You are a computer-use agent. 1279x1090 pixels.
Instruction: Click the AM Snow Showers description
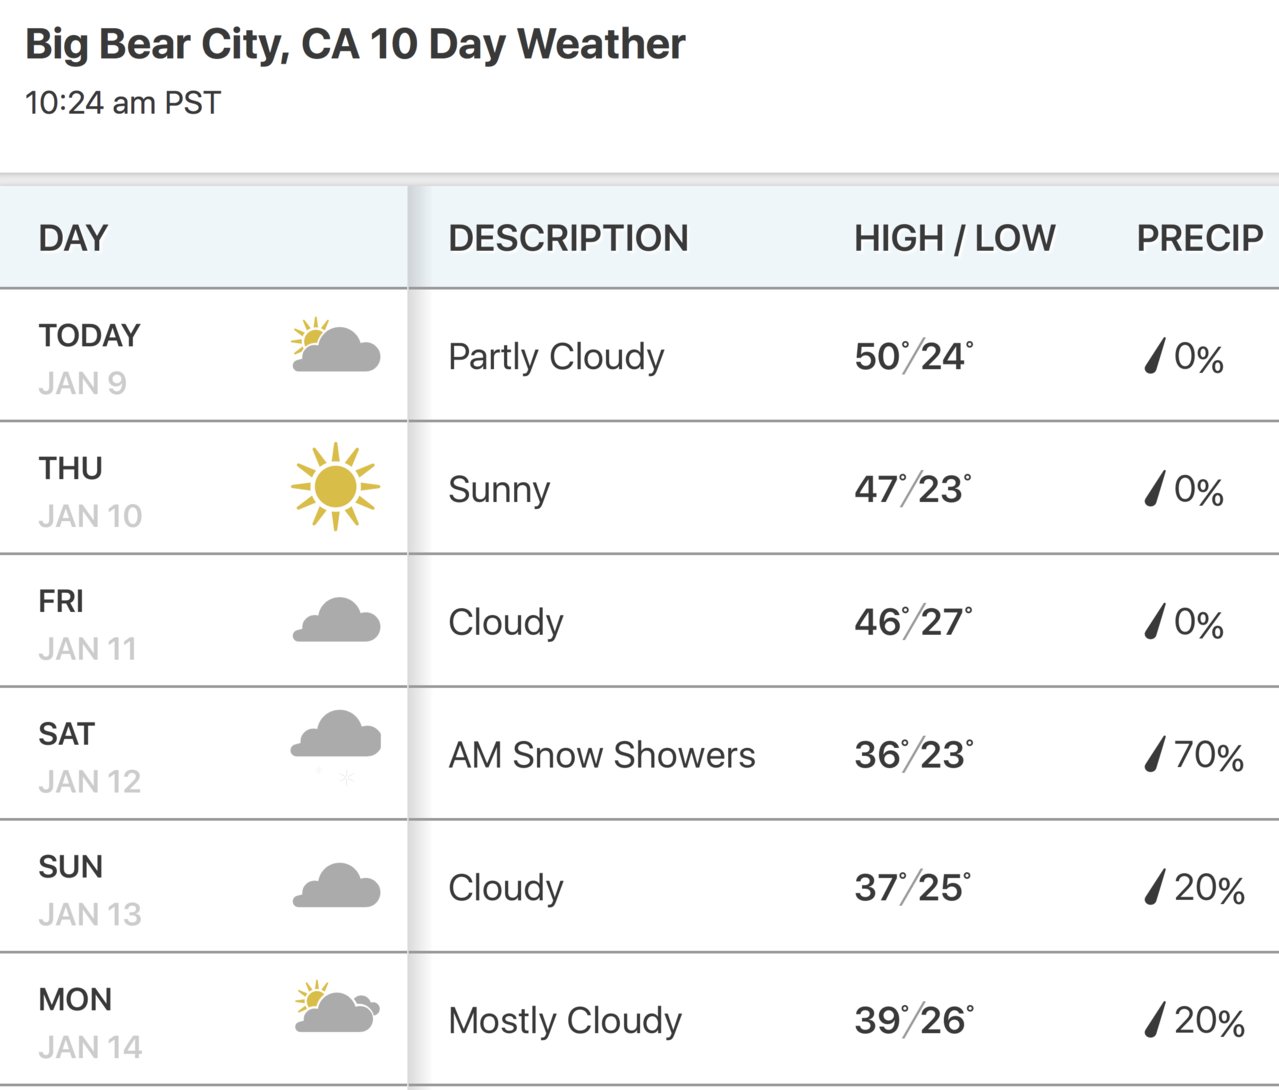pyautogui.click(x=602, y=755)
